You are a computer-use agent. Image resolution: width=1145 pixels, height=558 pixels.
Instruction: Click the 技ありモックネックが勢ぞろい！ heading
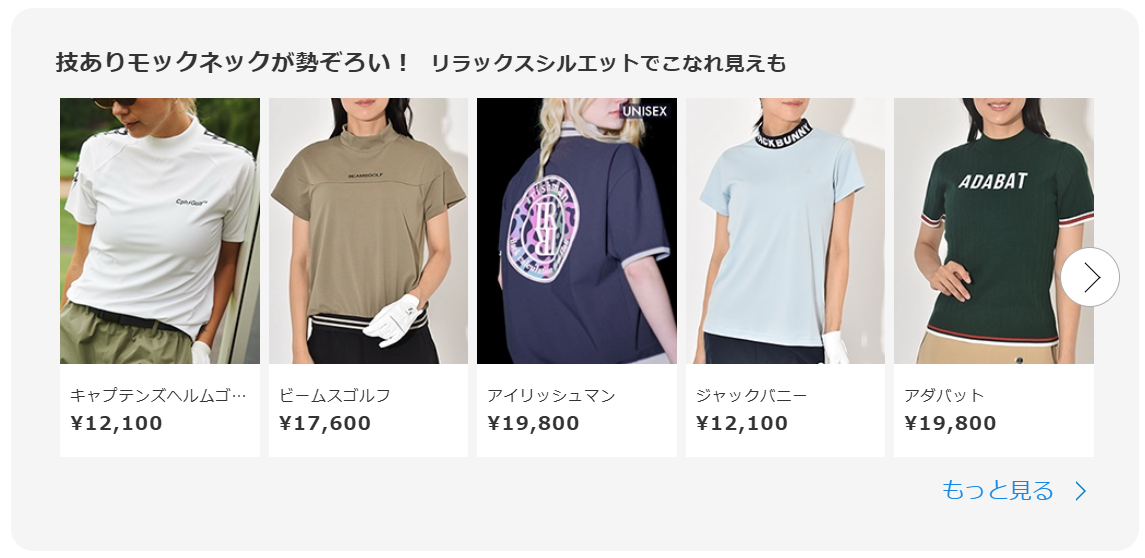click(x=234, y=63)
